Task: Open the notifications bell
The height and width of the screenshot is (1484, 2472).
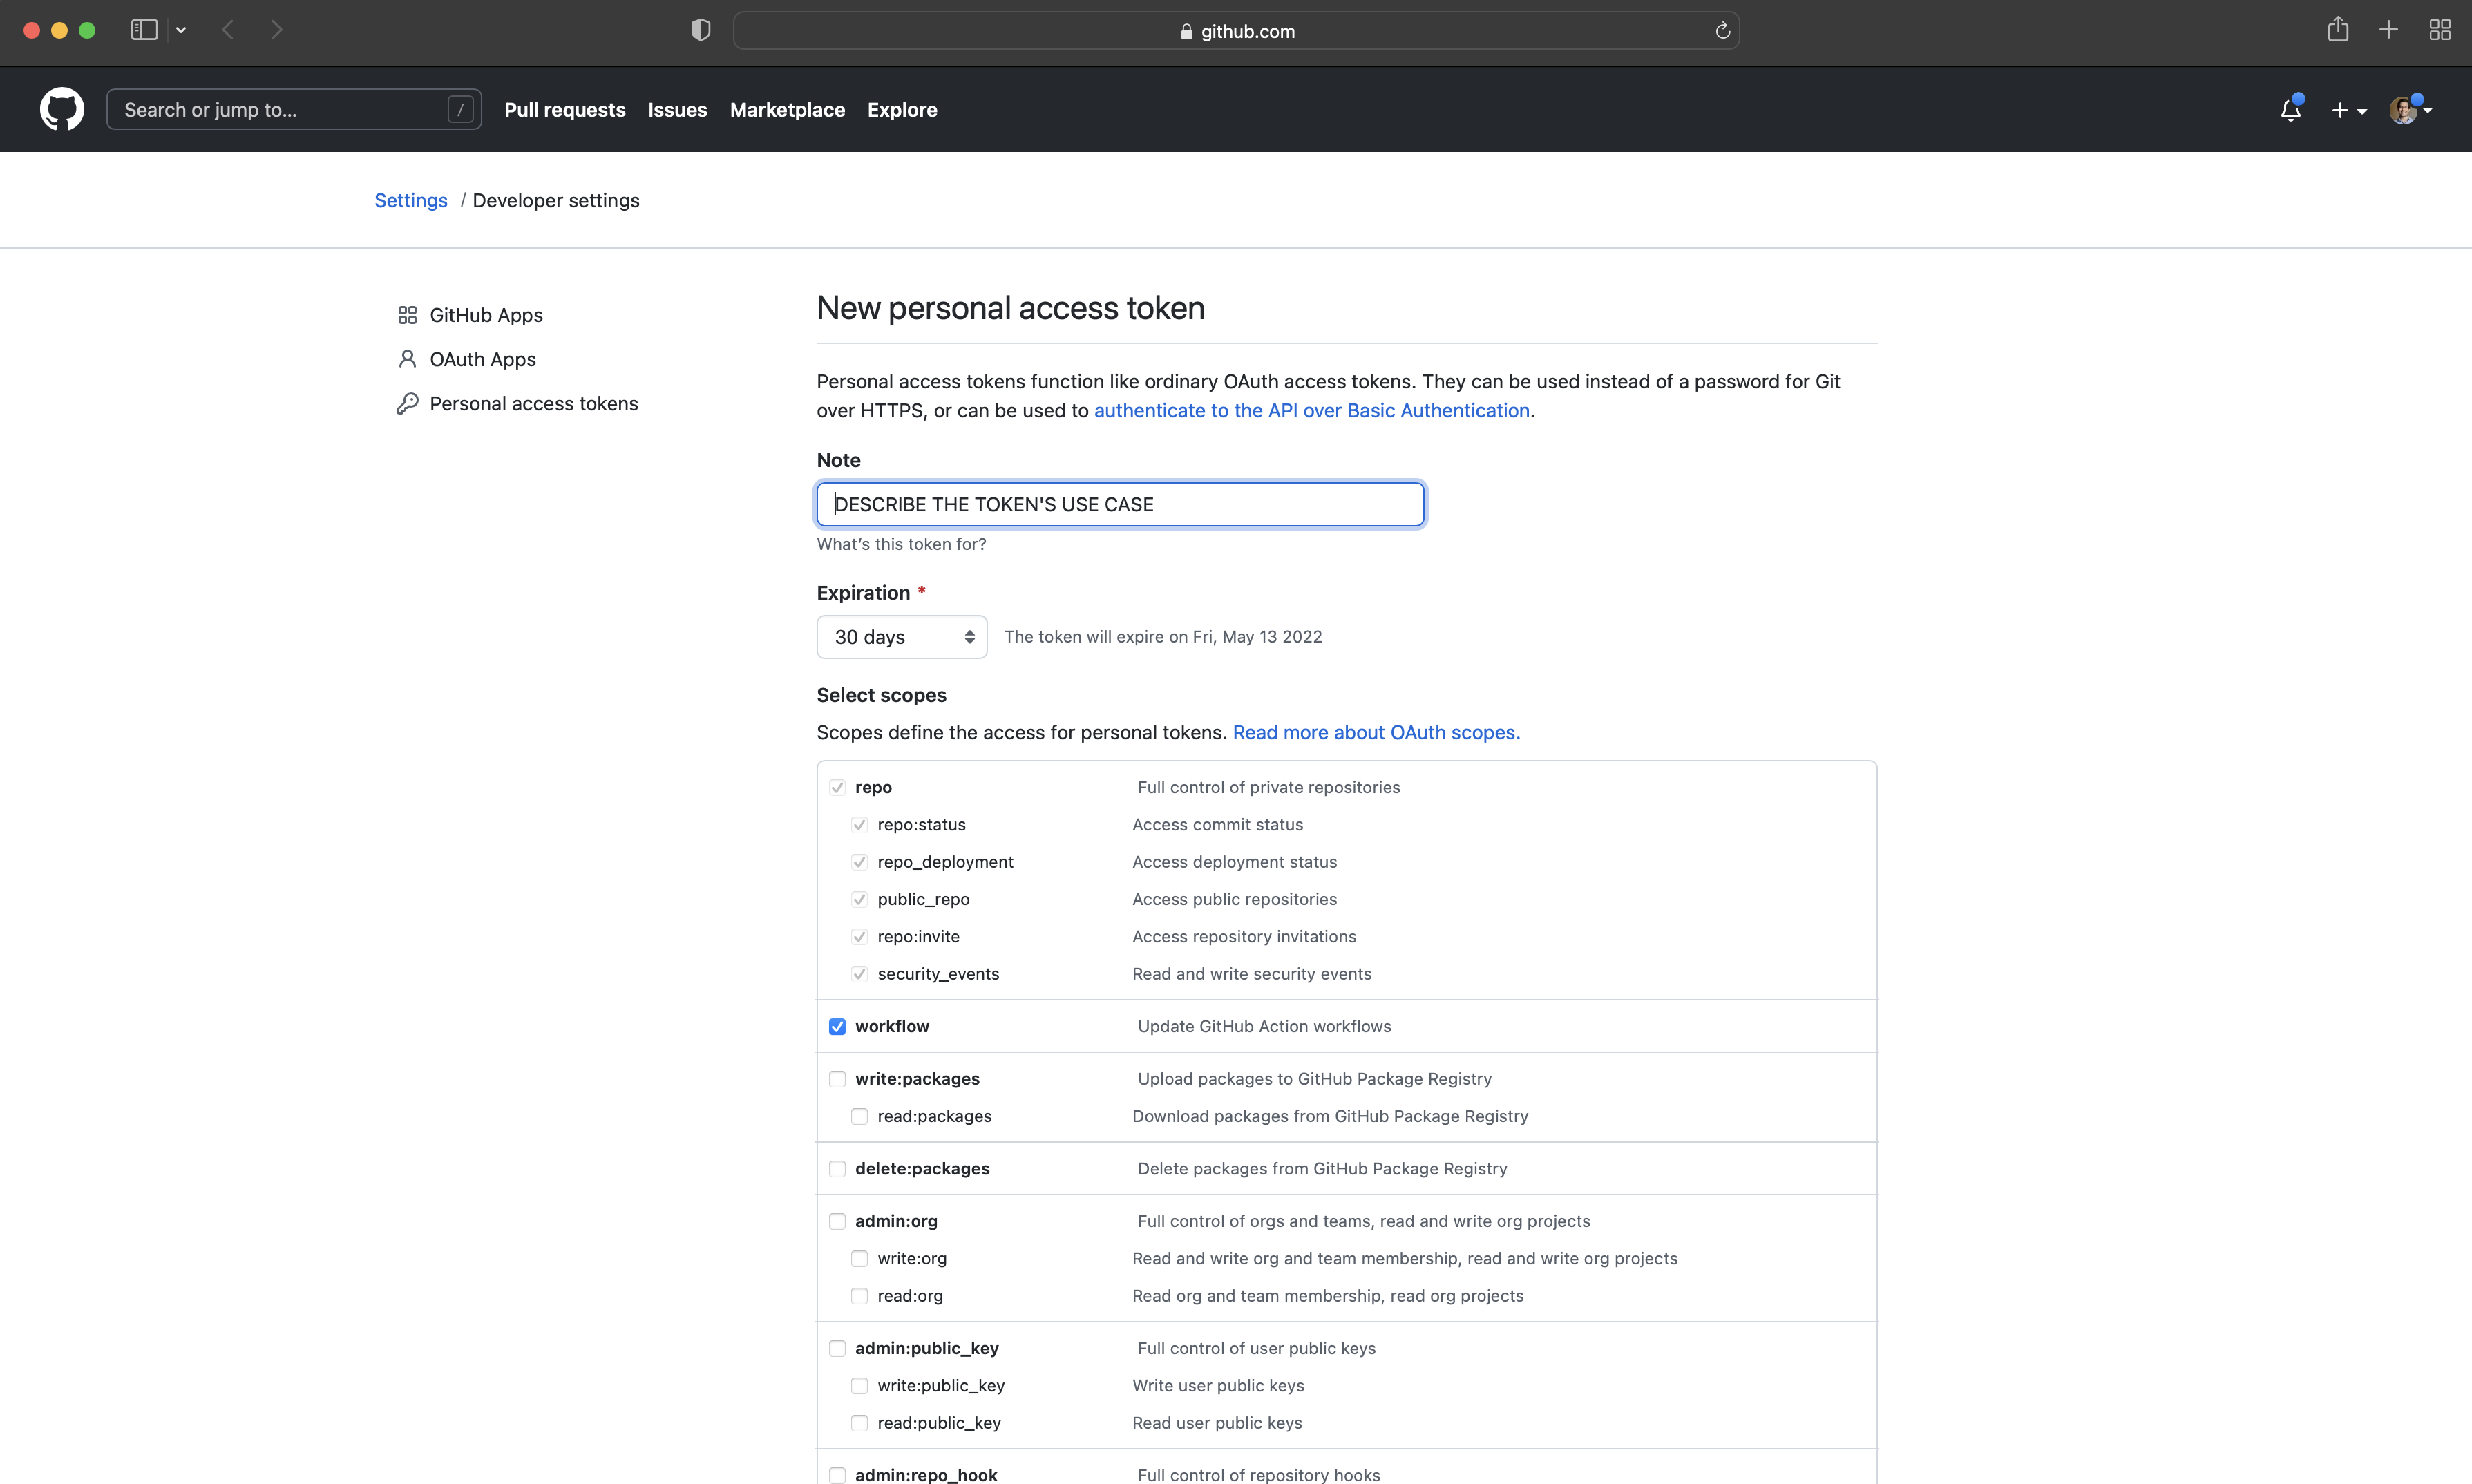Action: click(2290, 110)
